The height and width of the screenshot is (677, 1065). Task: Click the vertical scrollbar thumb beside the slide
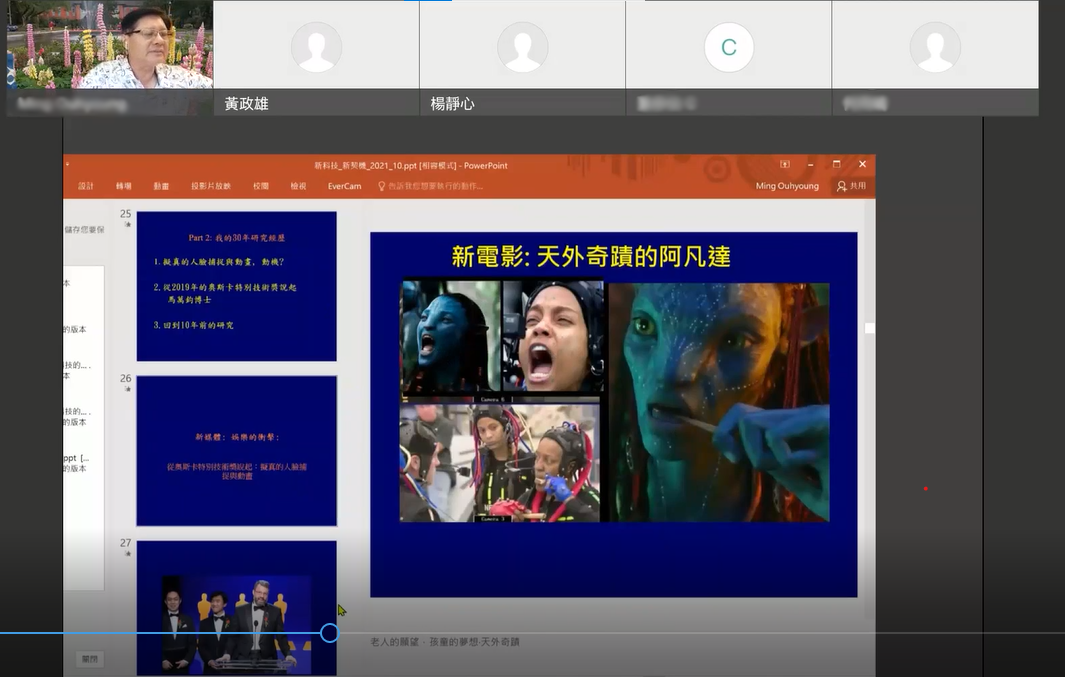pos(869,328)
